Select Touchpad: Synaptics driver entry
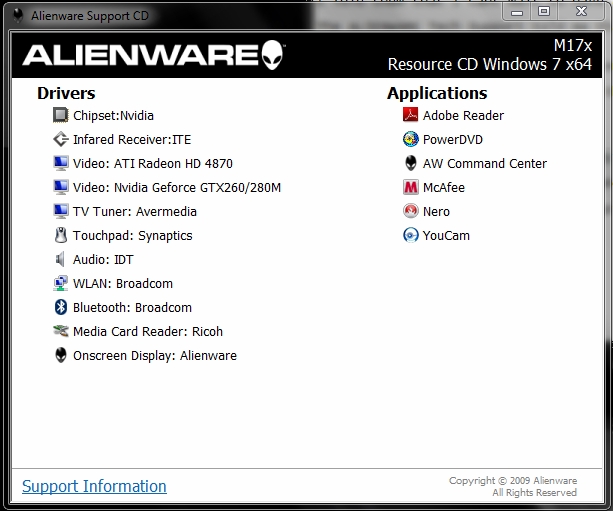 pyautogui.click(x=133, y=236)
